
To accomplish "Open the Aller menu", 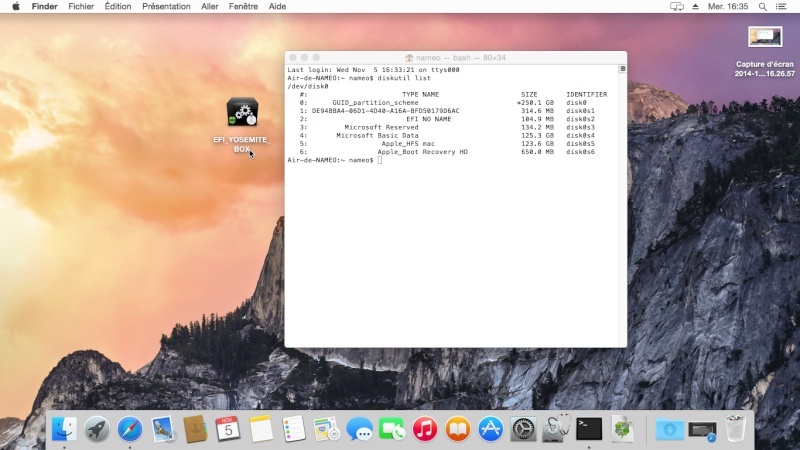I will 210,7.
